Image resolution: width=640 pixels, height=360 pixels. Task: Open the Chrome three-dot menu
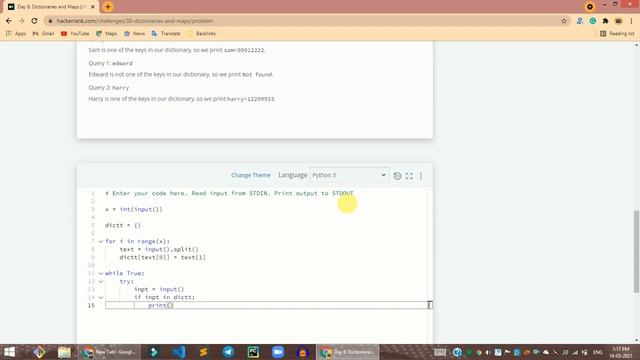631,21
